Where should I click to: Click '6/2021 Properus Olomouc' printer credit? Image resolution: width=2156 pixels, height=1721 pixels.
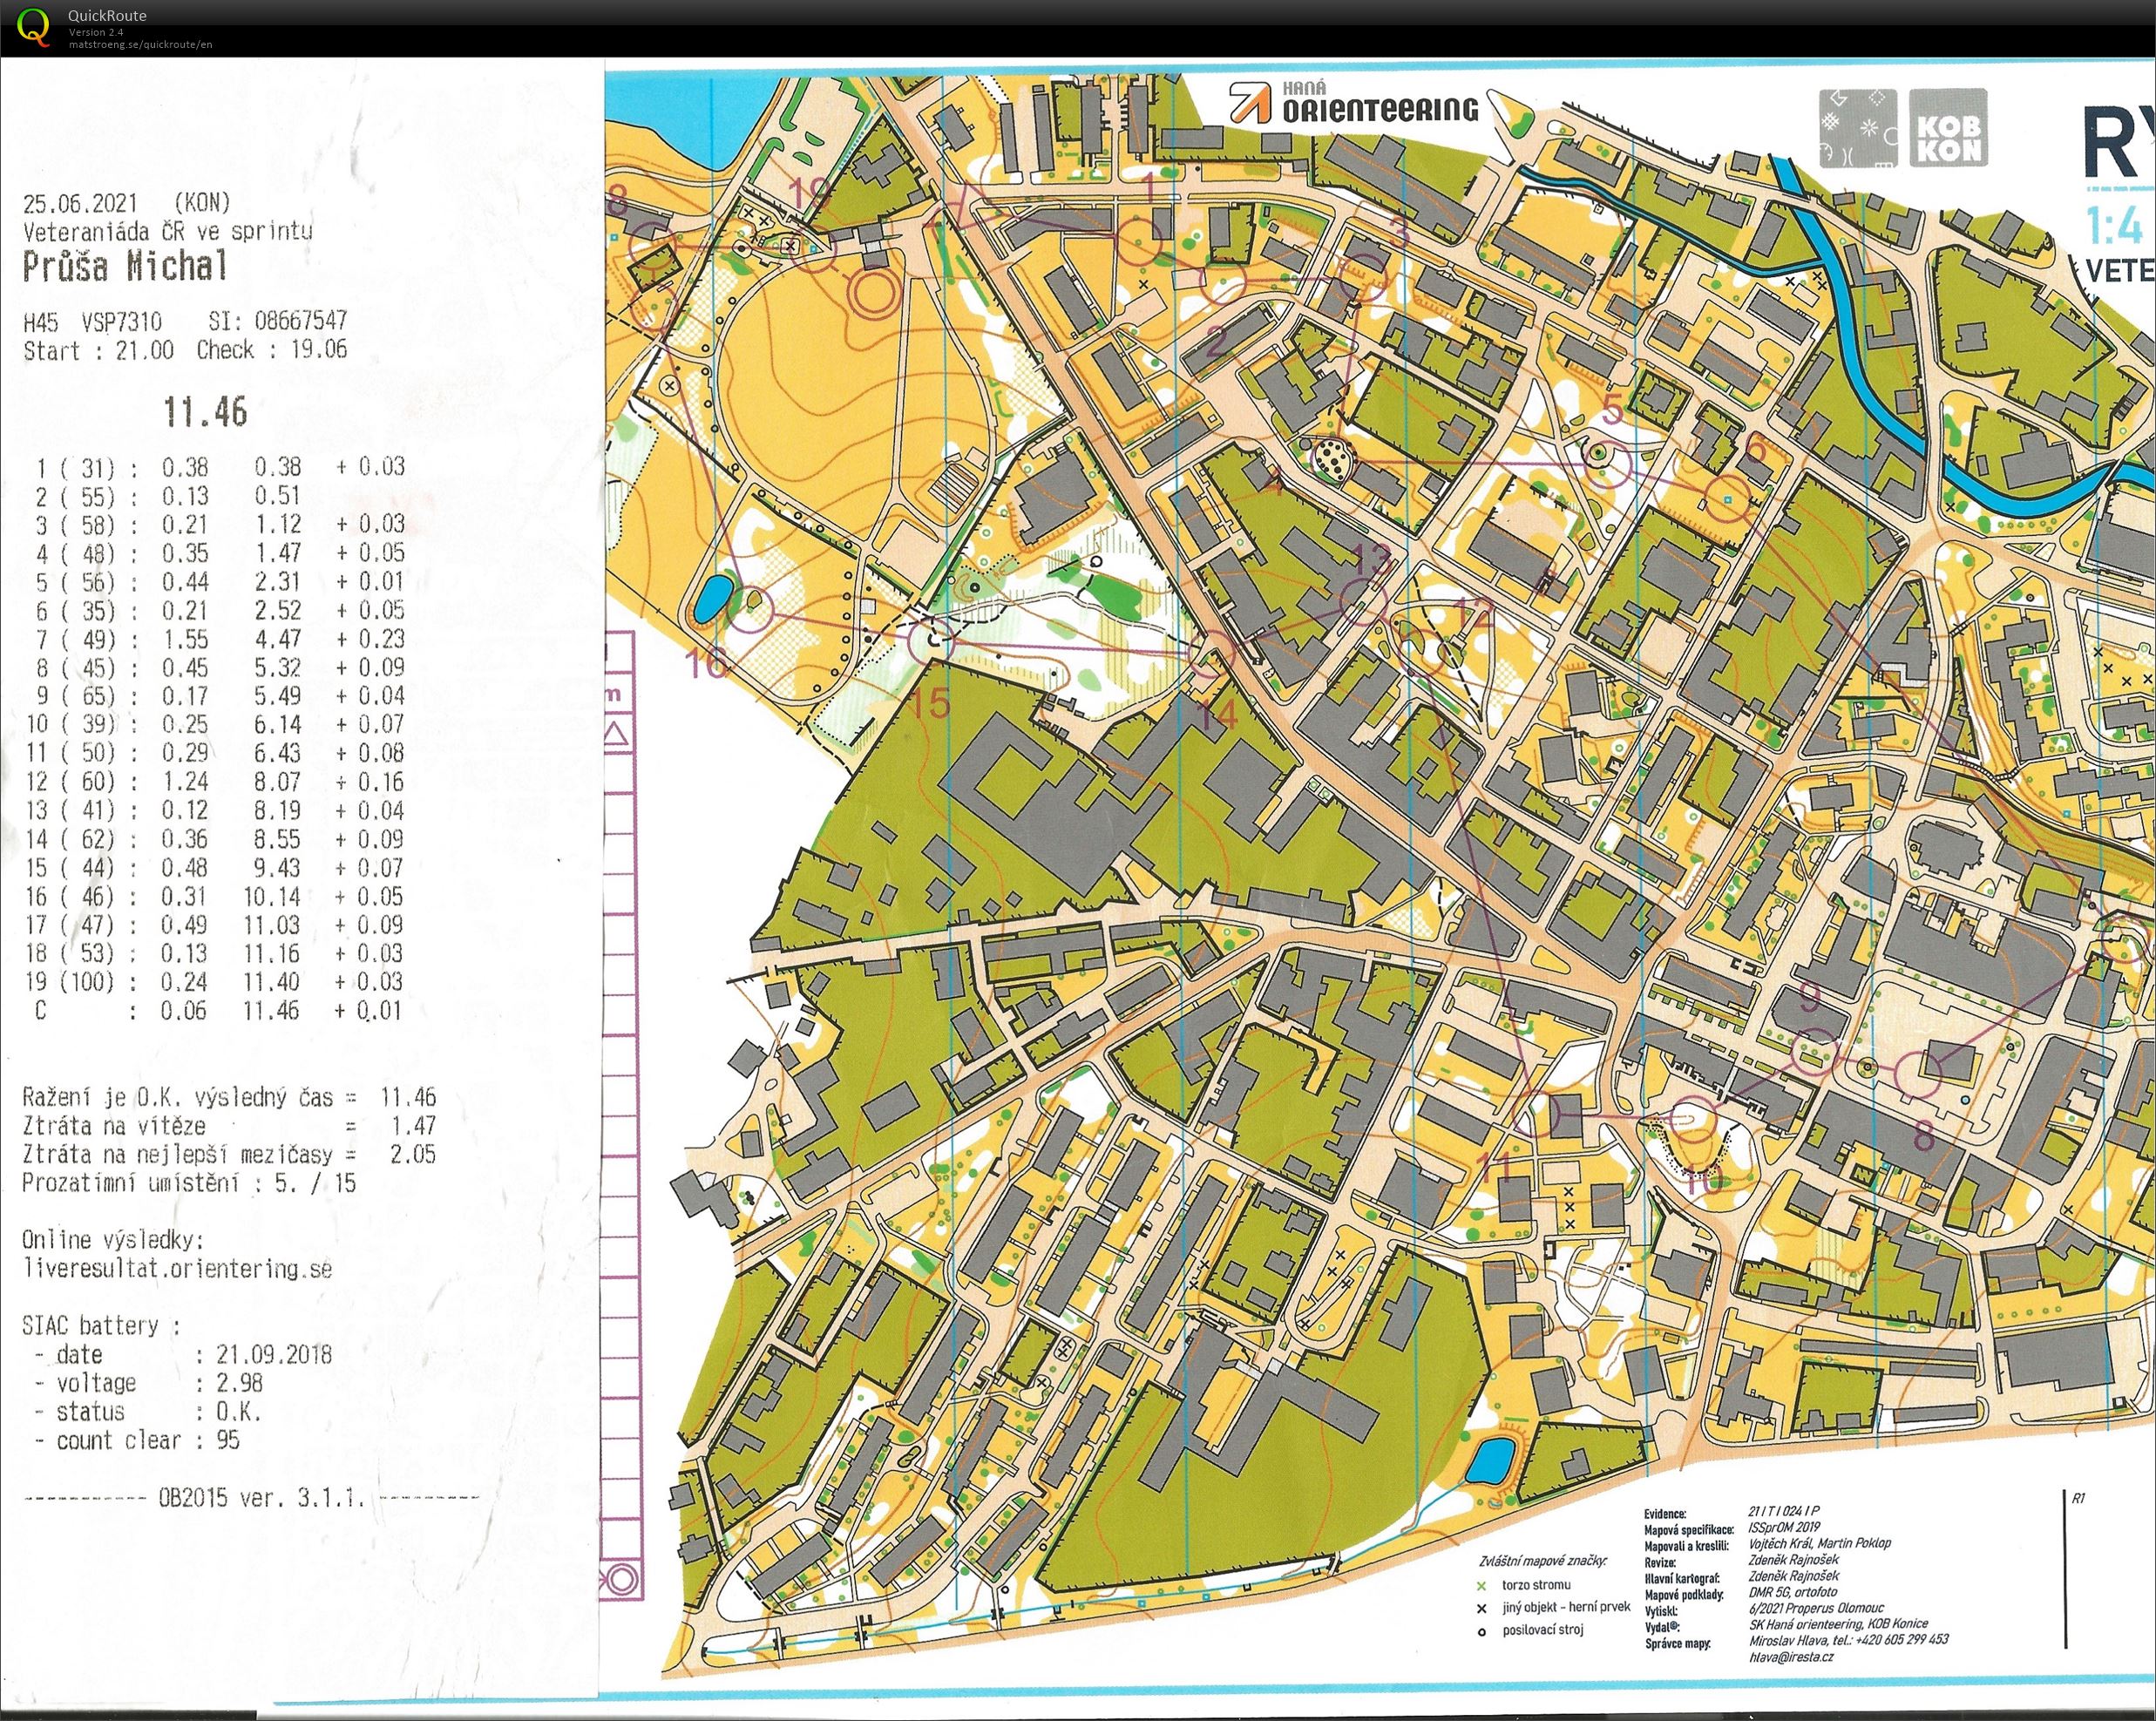pos(1816,1609)
